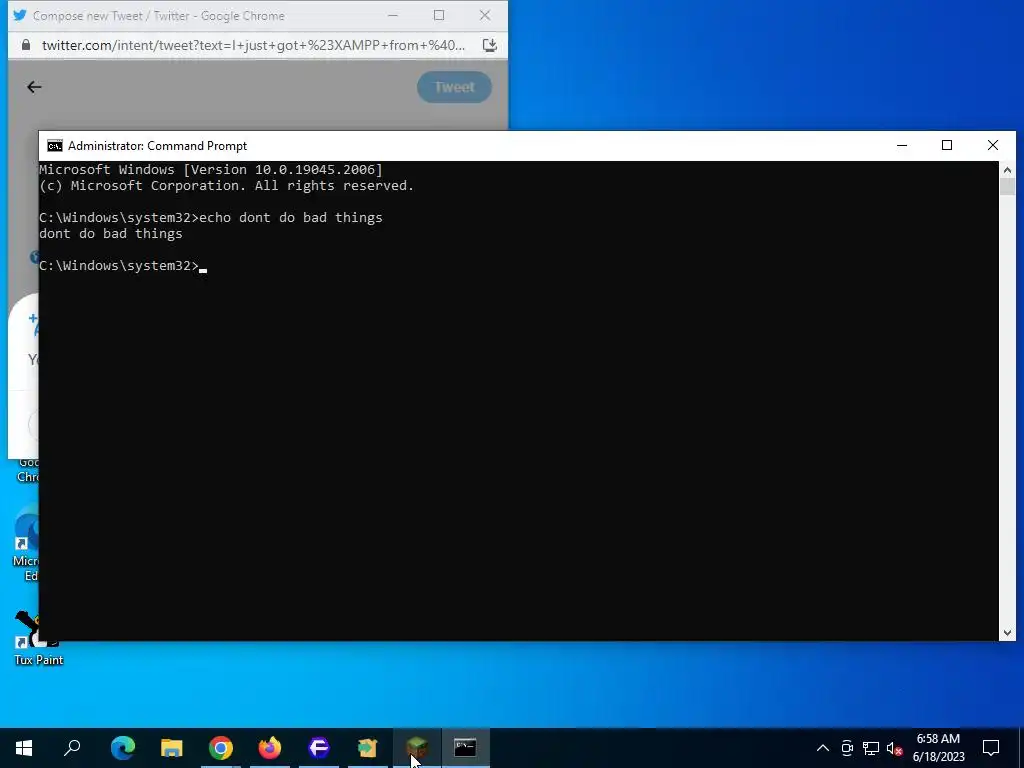1024x768 pixels.
Task: Click the 'dont do bad things' output line
Action: tap(111, 234)
